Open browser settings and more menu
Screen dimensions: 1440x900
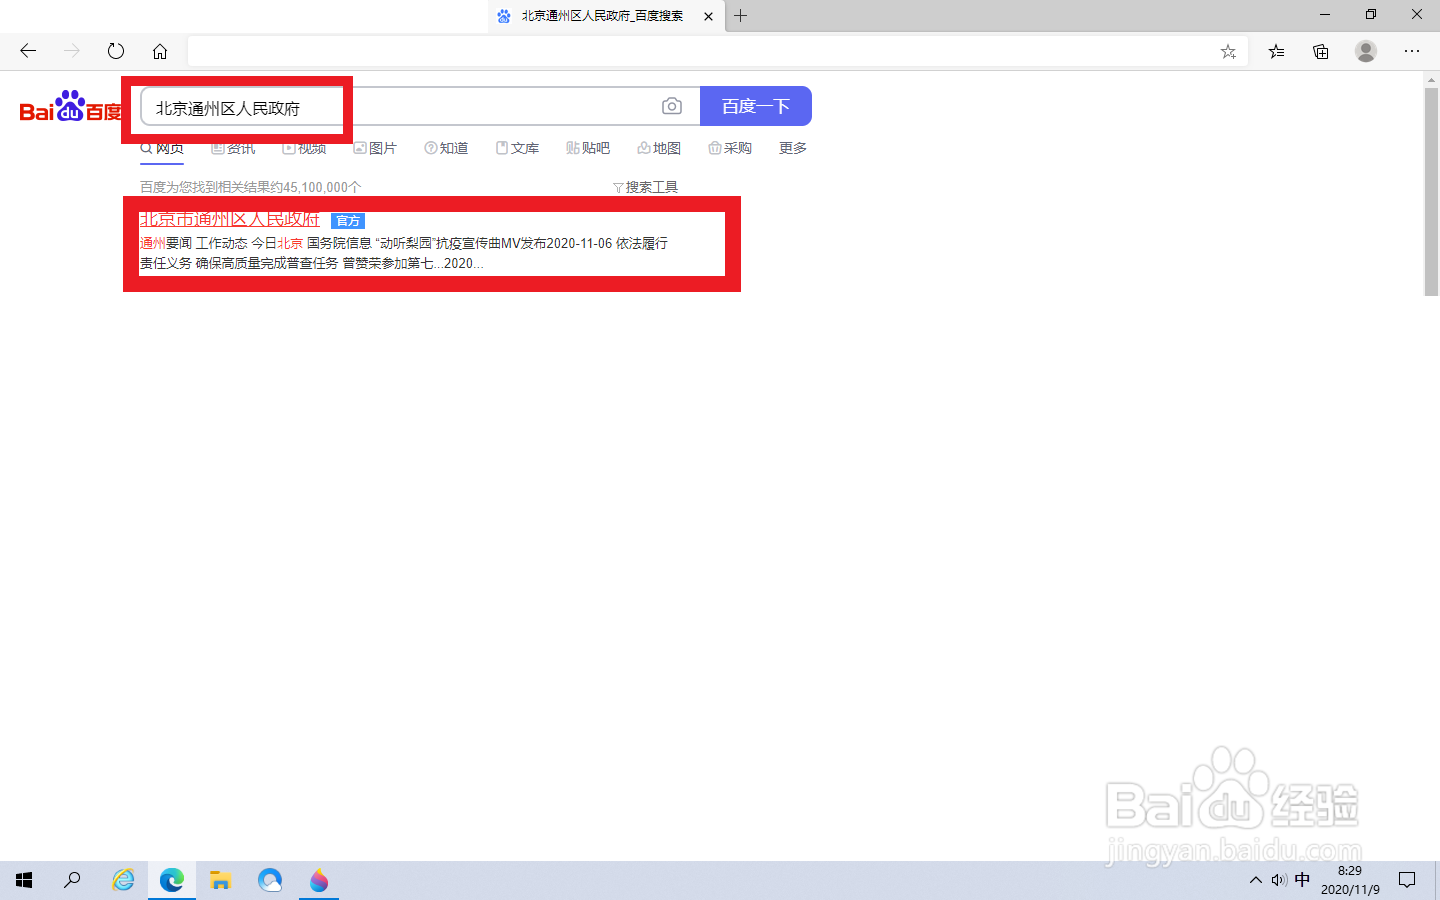[x=1412, y=51]
